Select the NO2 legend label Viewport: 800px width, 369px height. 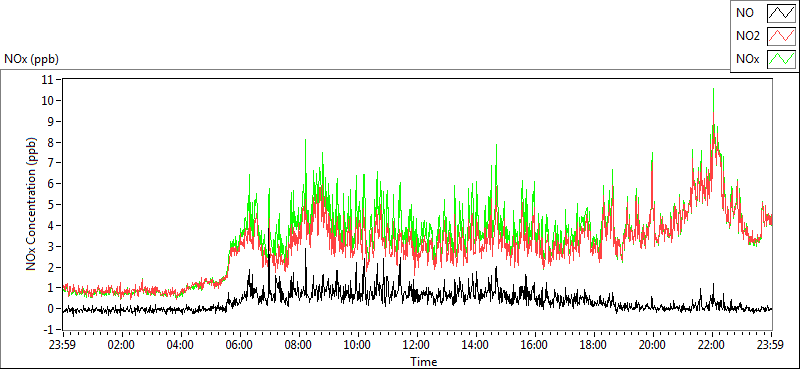(x=747, y=36)
